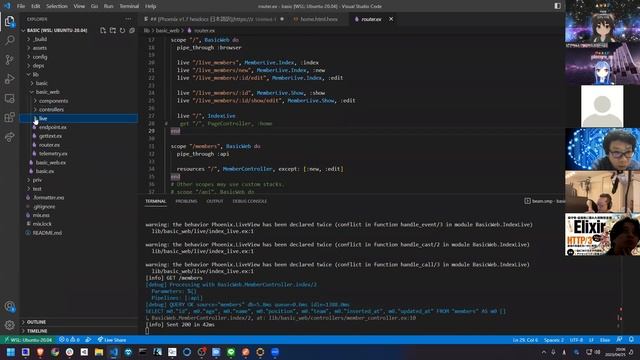This screenshot has height=360, width=640.
Task: Refresh the Explorer file tree
Action: point(122,31)
